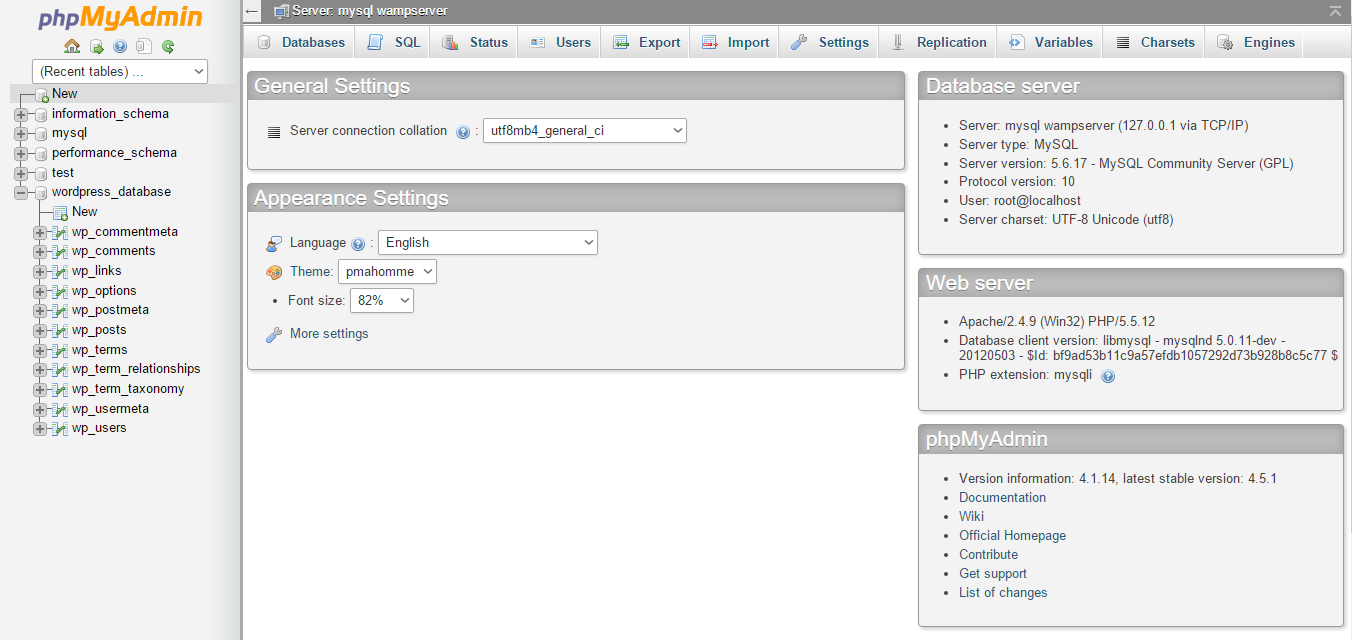Click the database icon of performance_schema
1352x640 pixels.
coord(41,154)
